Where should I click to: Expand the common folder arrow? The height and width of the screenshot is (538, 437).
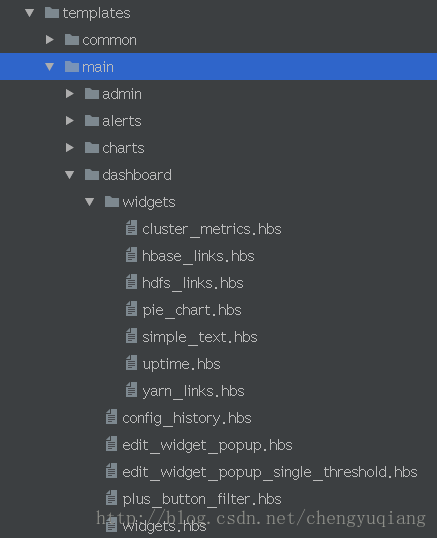pos(50,40)
